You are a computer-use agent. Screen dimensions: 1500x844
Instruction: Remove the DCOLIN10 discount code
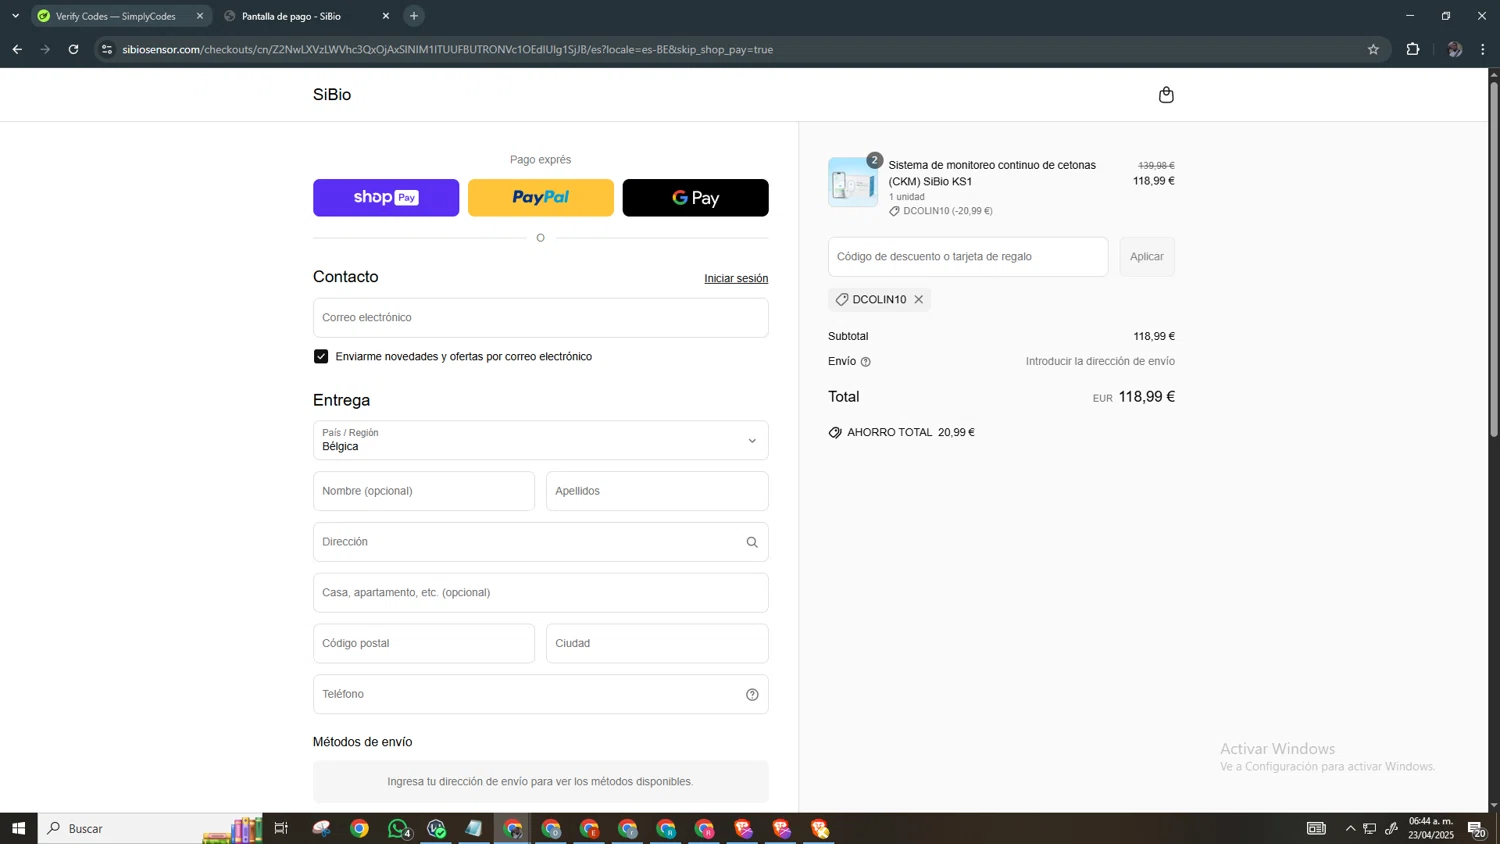tap(918, 299)
